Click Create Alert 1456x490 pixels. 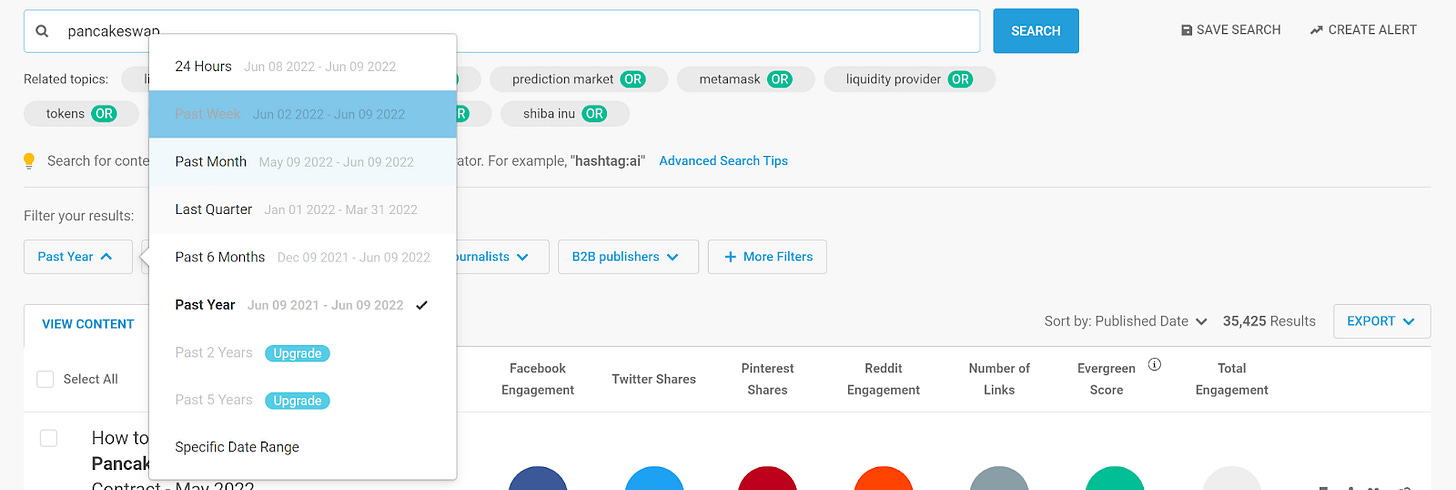1363,30
